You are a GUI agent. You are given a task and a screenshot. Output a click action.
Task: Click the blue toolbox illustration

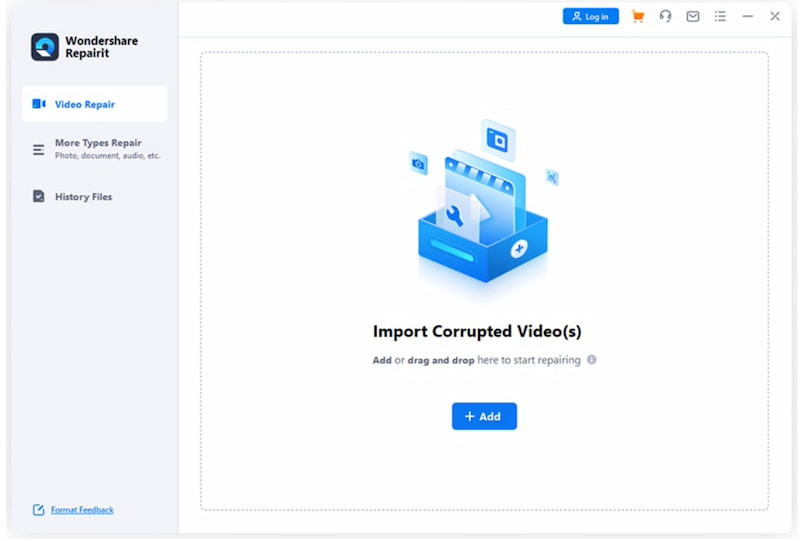482,215
